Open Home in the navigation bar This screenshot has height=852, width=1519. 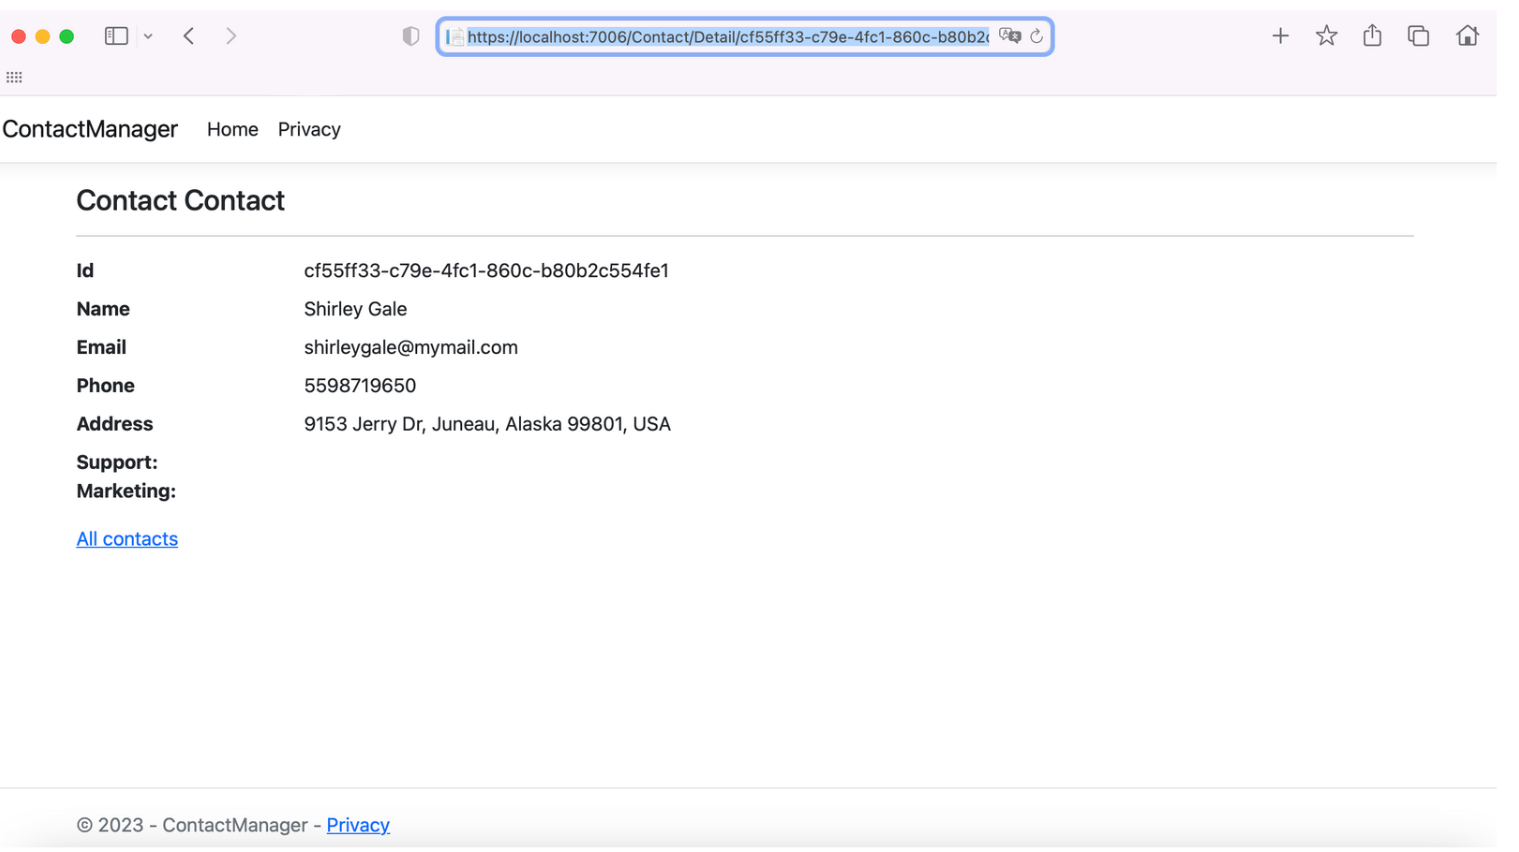click(232, 129)
